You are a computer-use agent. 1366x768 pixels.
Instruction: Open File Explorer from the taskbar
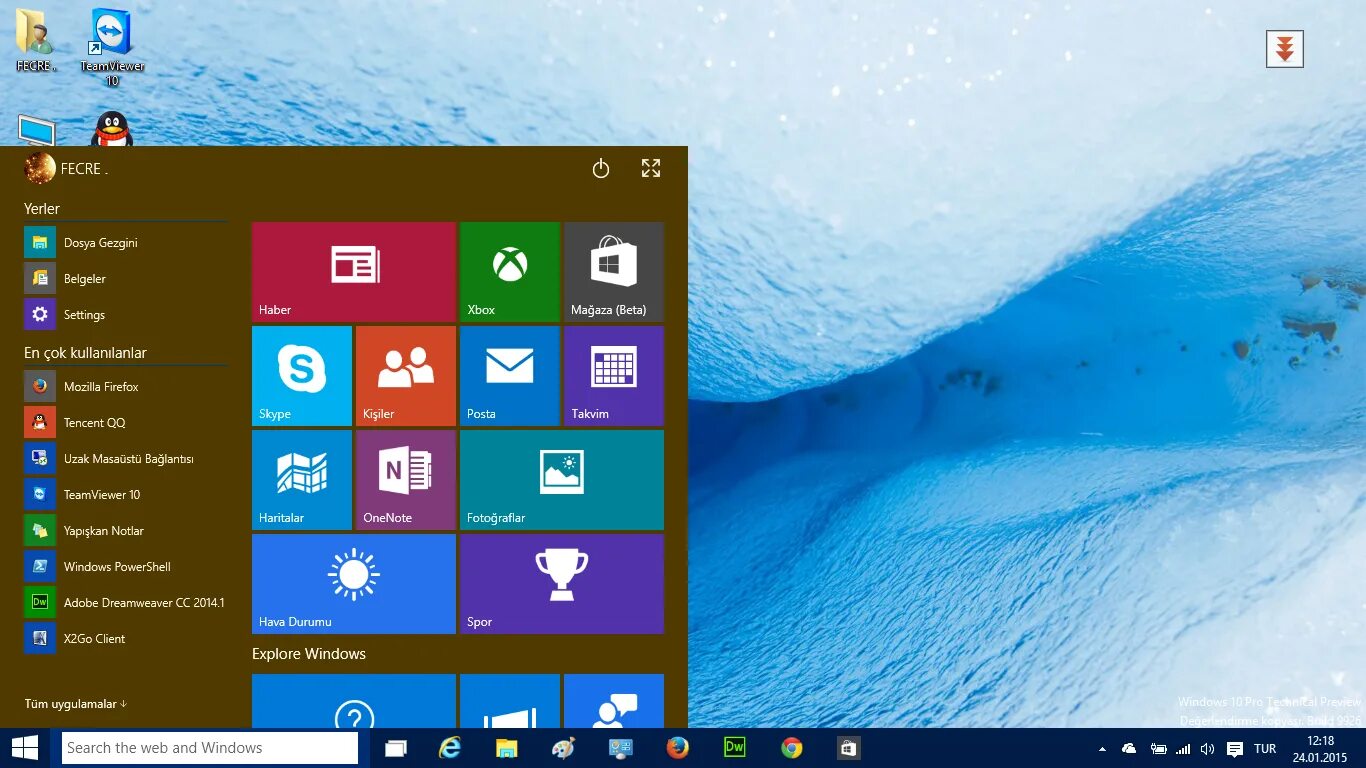507,748
